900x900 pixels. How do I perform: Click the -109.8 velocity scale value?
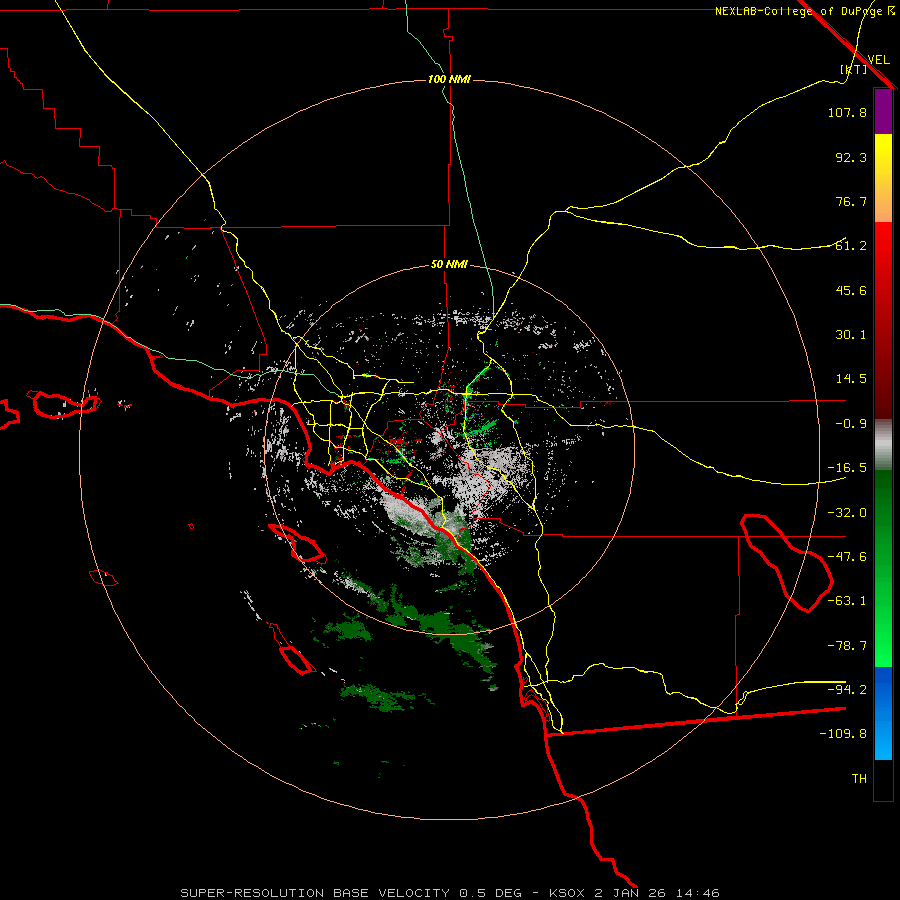point(843,734)
